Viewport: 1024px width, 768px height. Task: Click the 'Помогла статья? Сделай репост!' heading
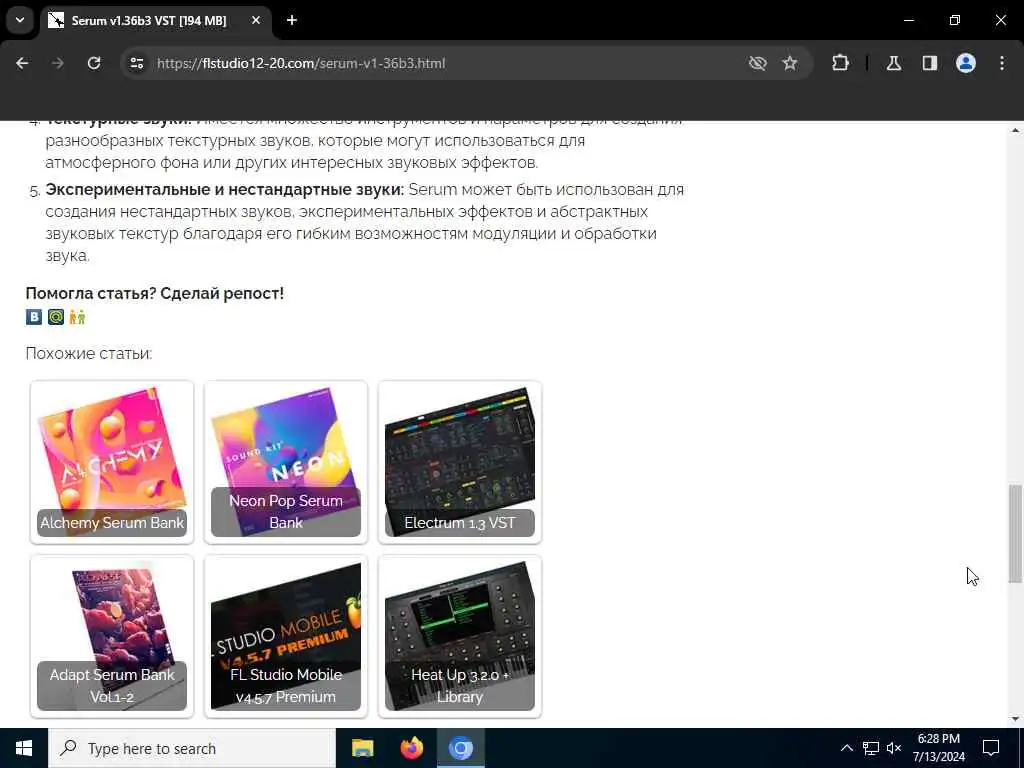tap(155, 293)
